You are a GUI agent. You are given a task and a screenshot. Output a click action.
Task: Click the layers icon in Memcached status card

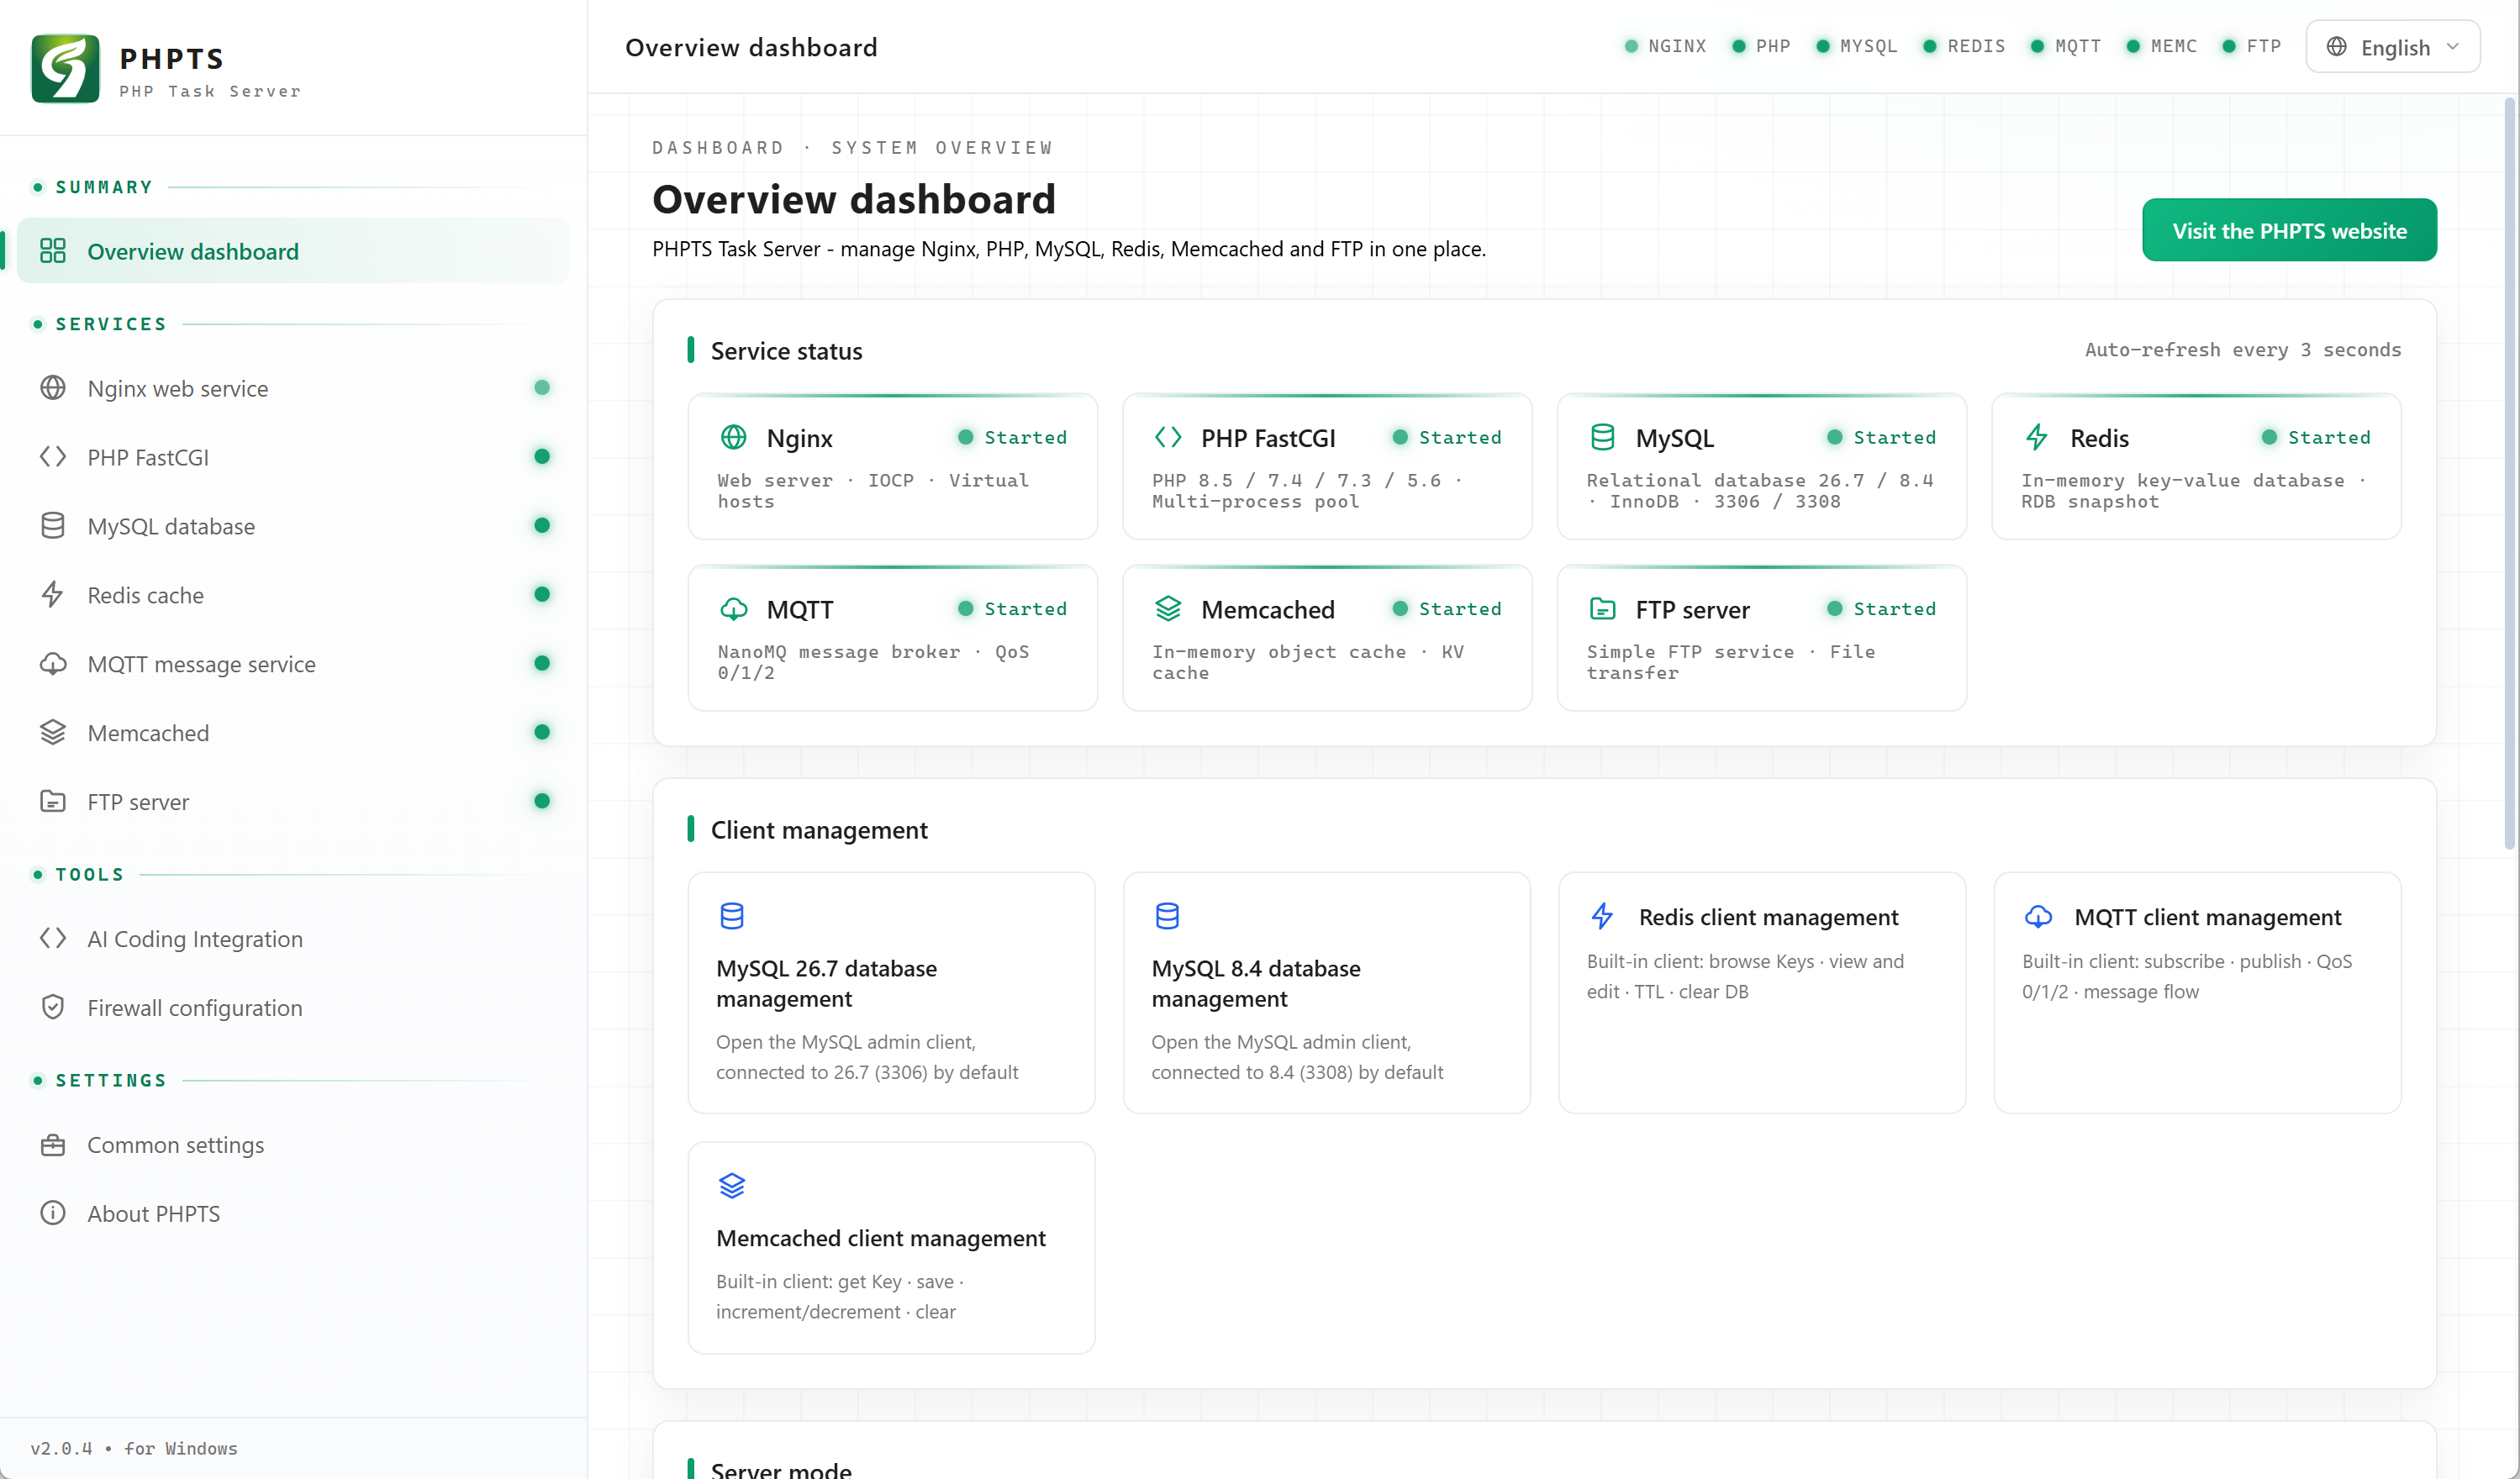[1168, 608]
